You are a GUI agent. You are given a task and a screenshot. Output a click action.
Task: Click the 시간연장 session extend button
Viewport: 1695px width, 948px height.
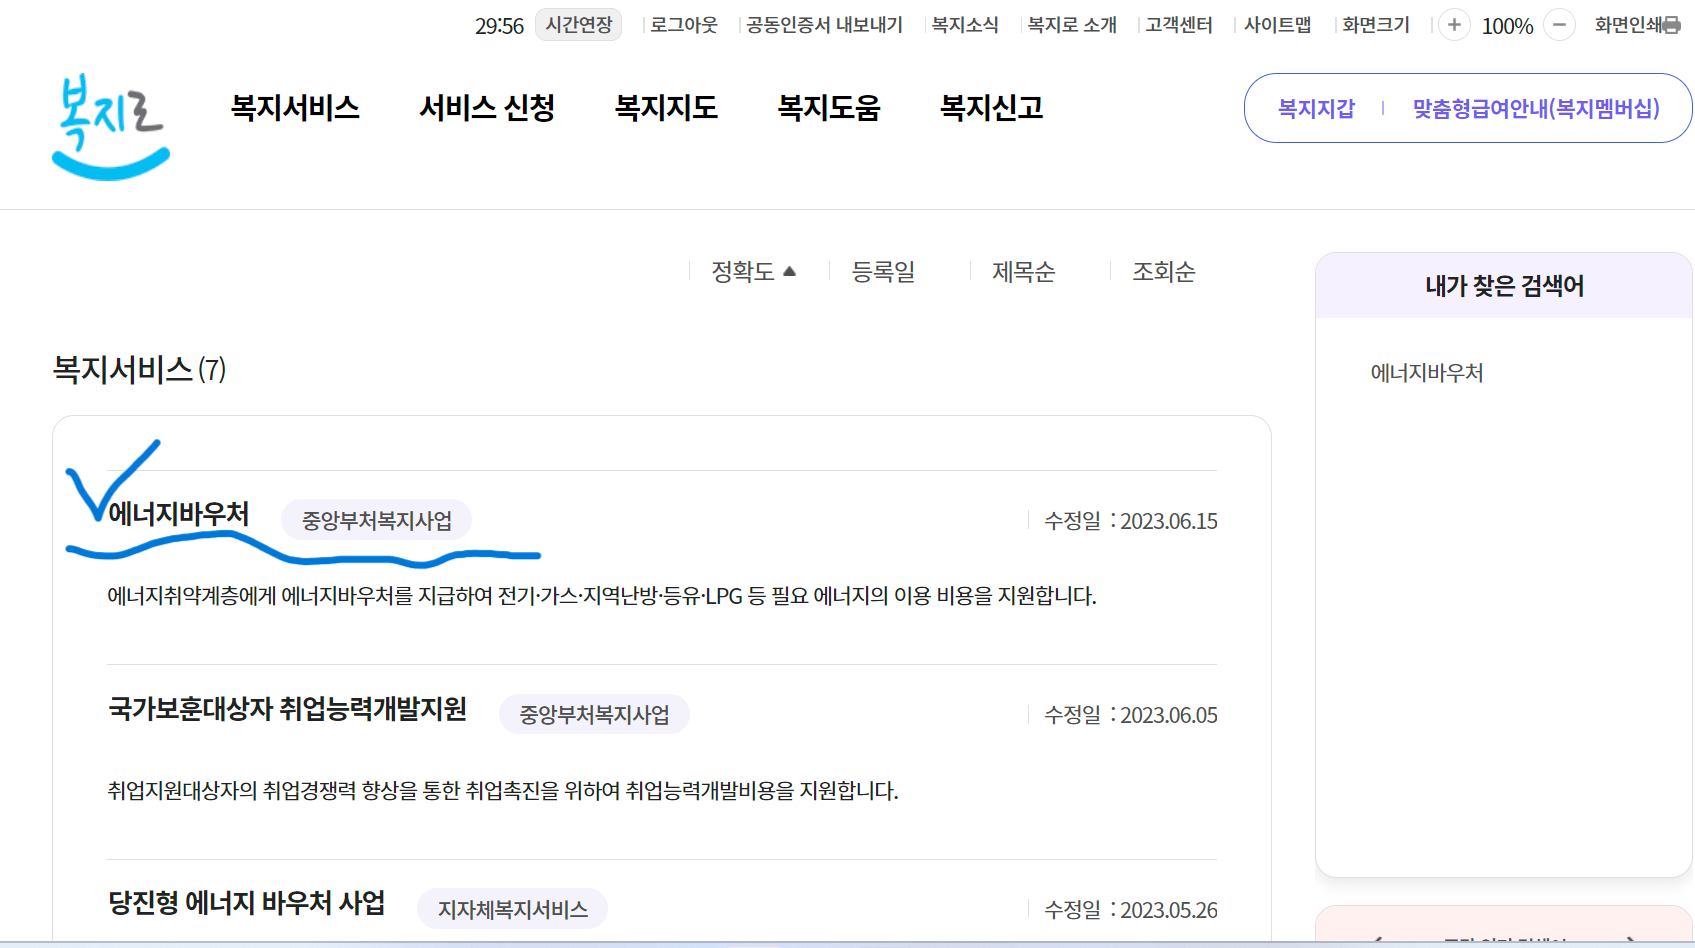578,25
